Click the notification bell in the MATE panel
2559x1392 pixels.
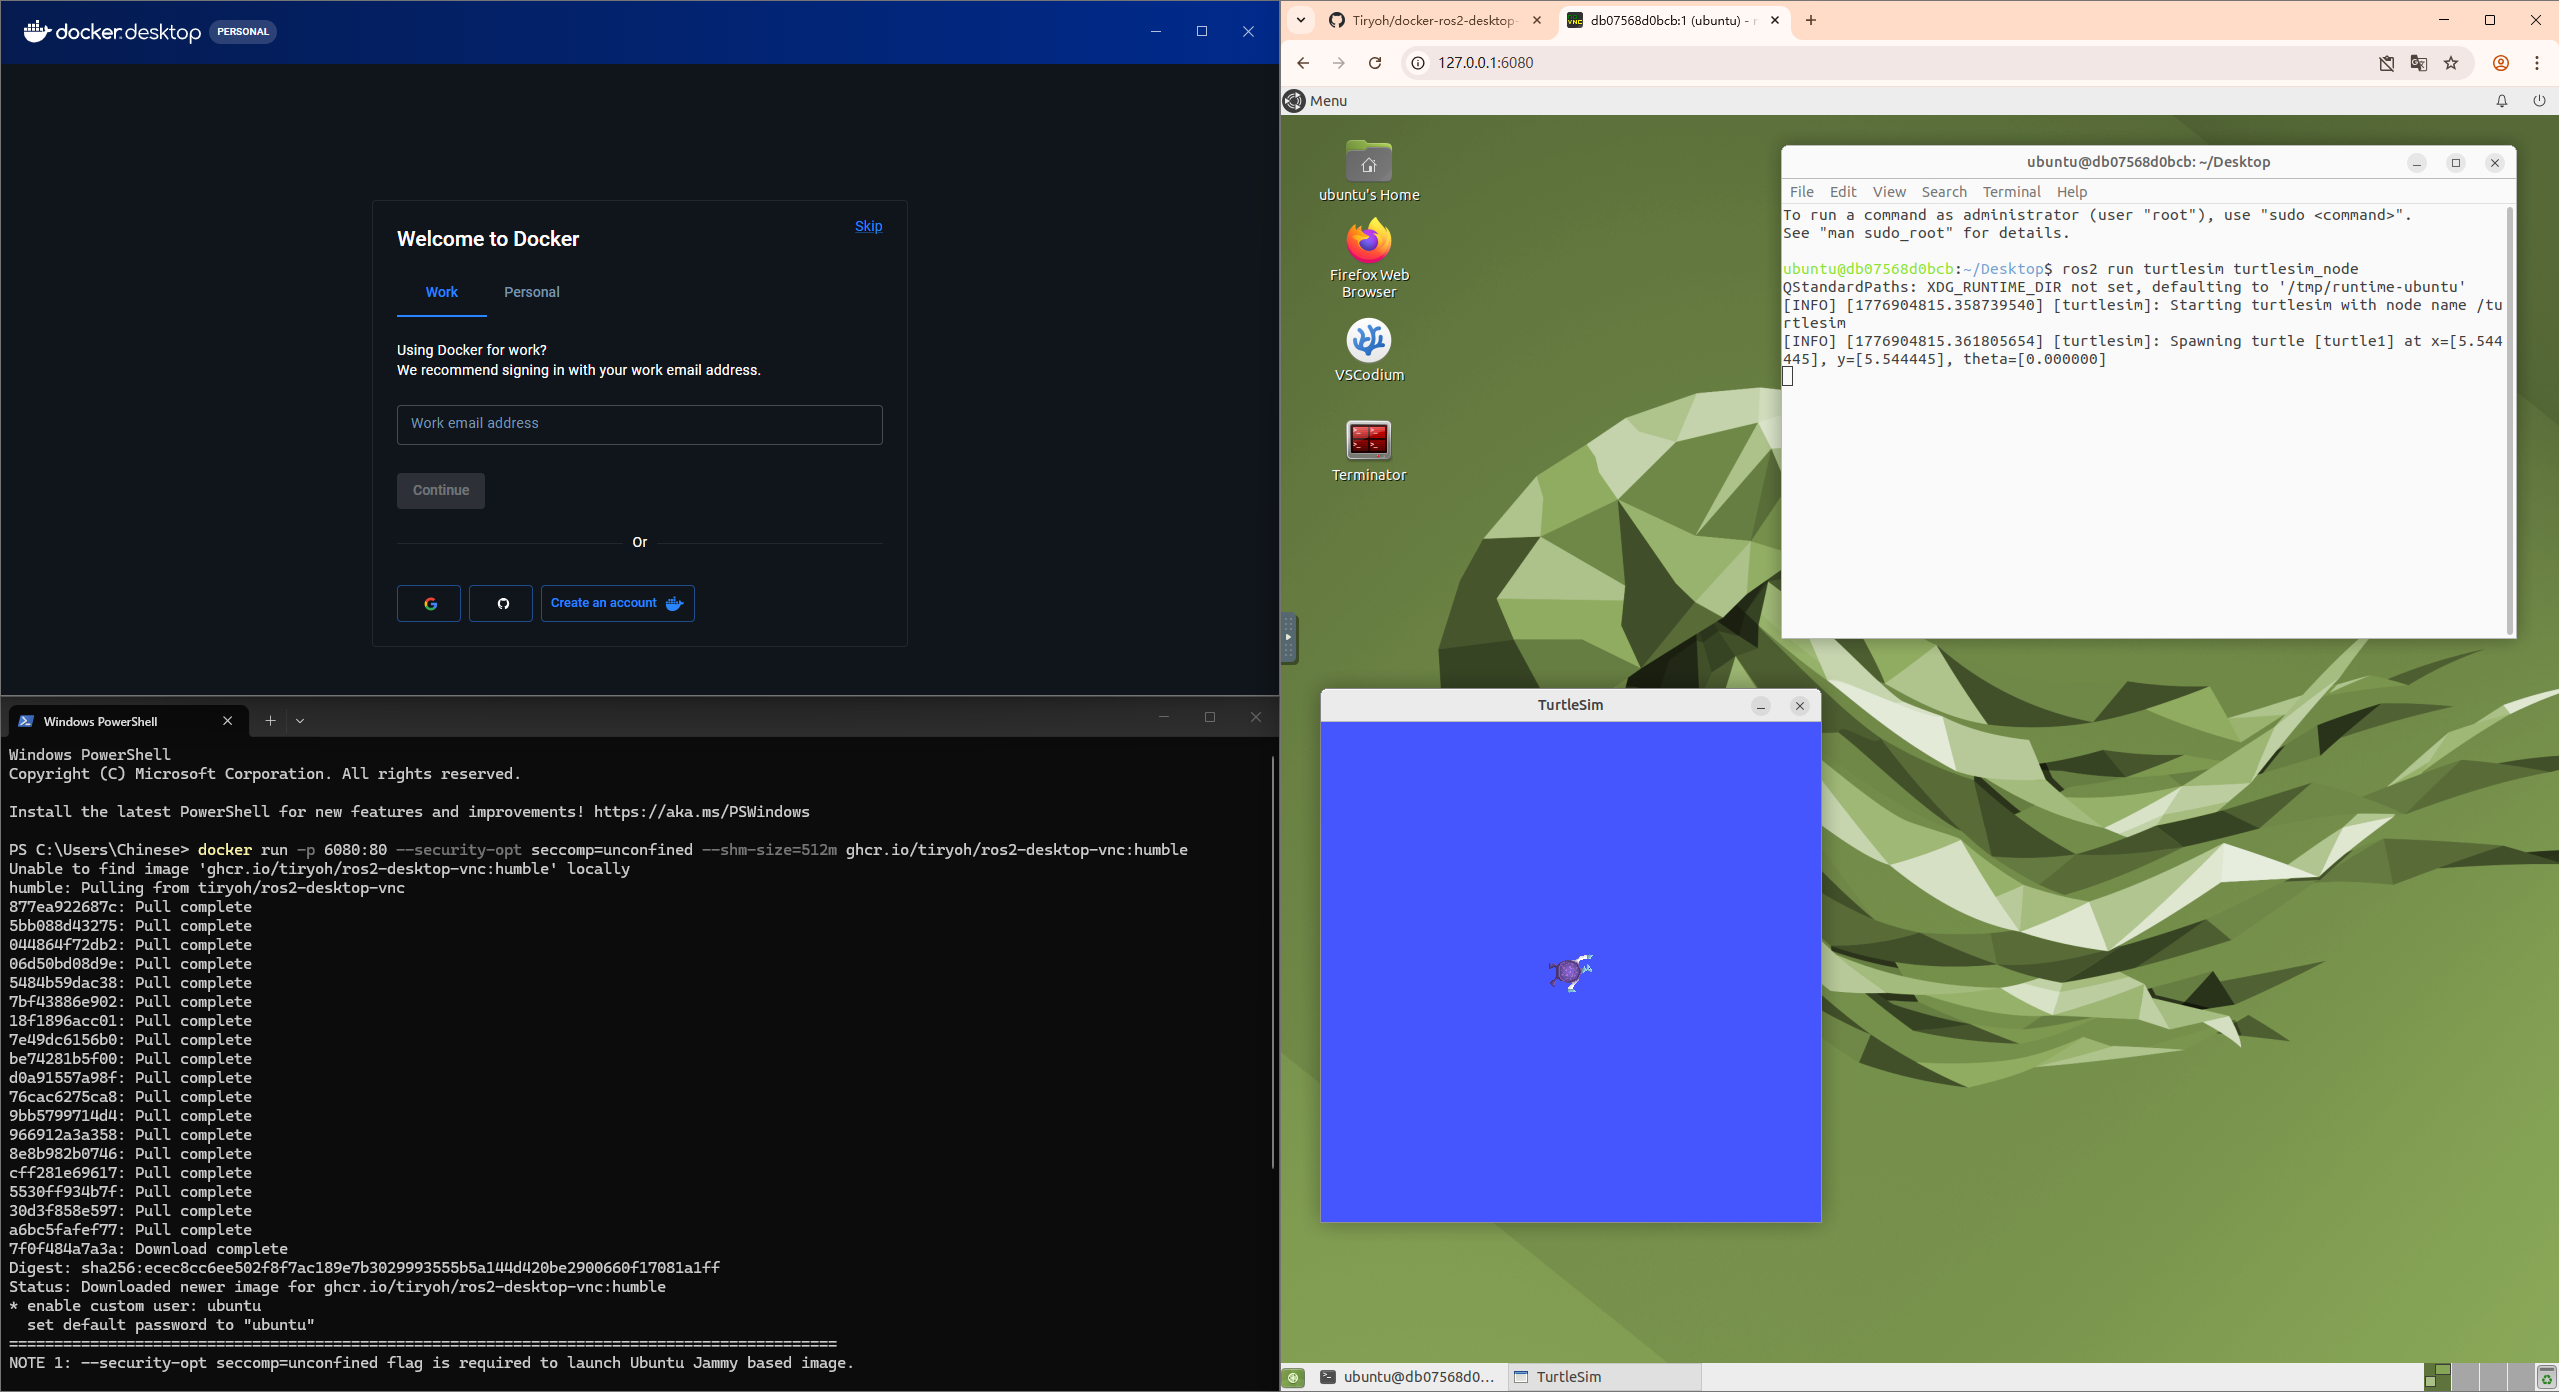point(2501,101)
